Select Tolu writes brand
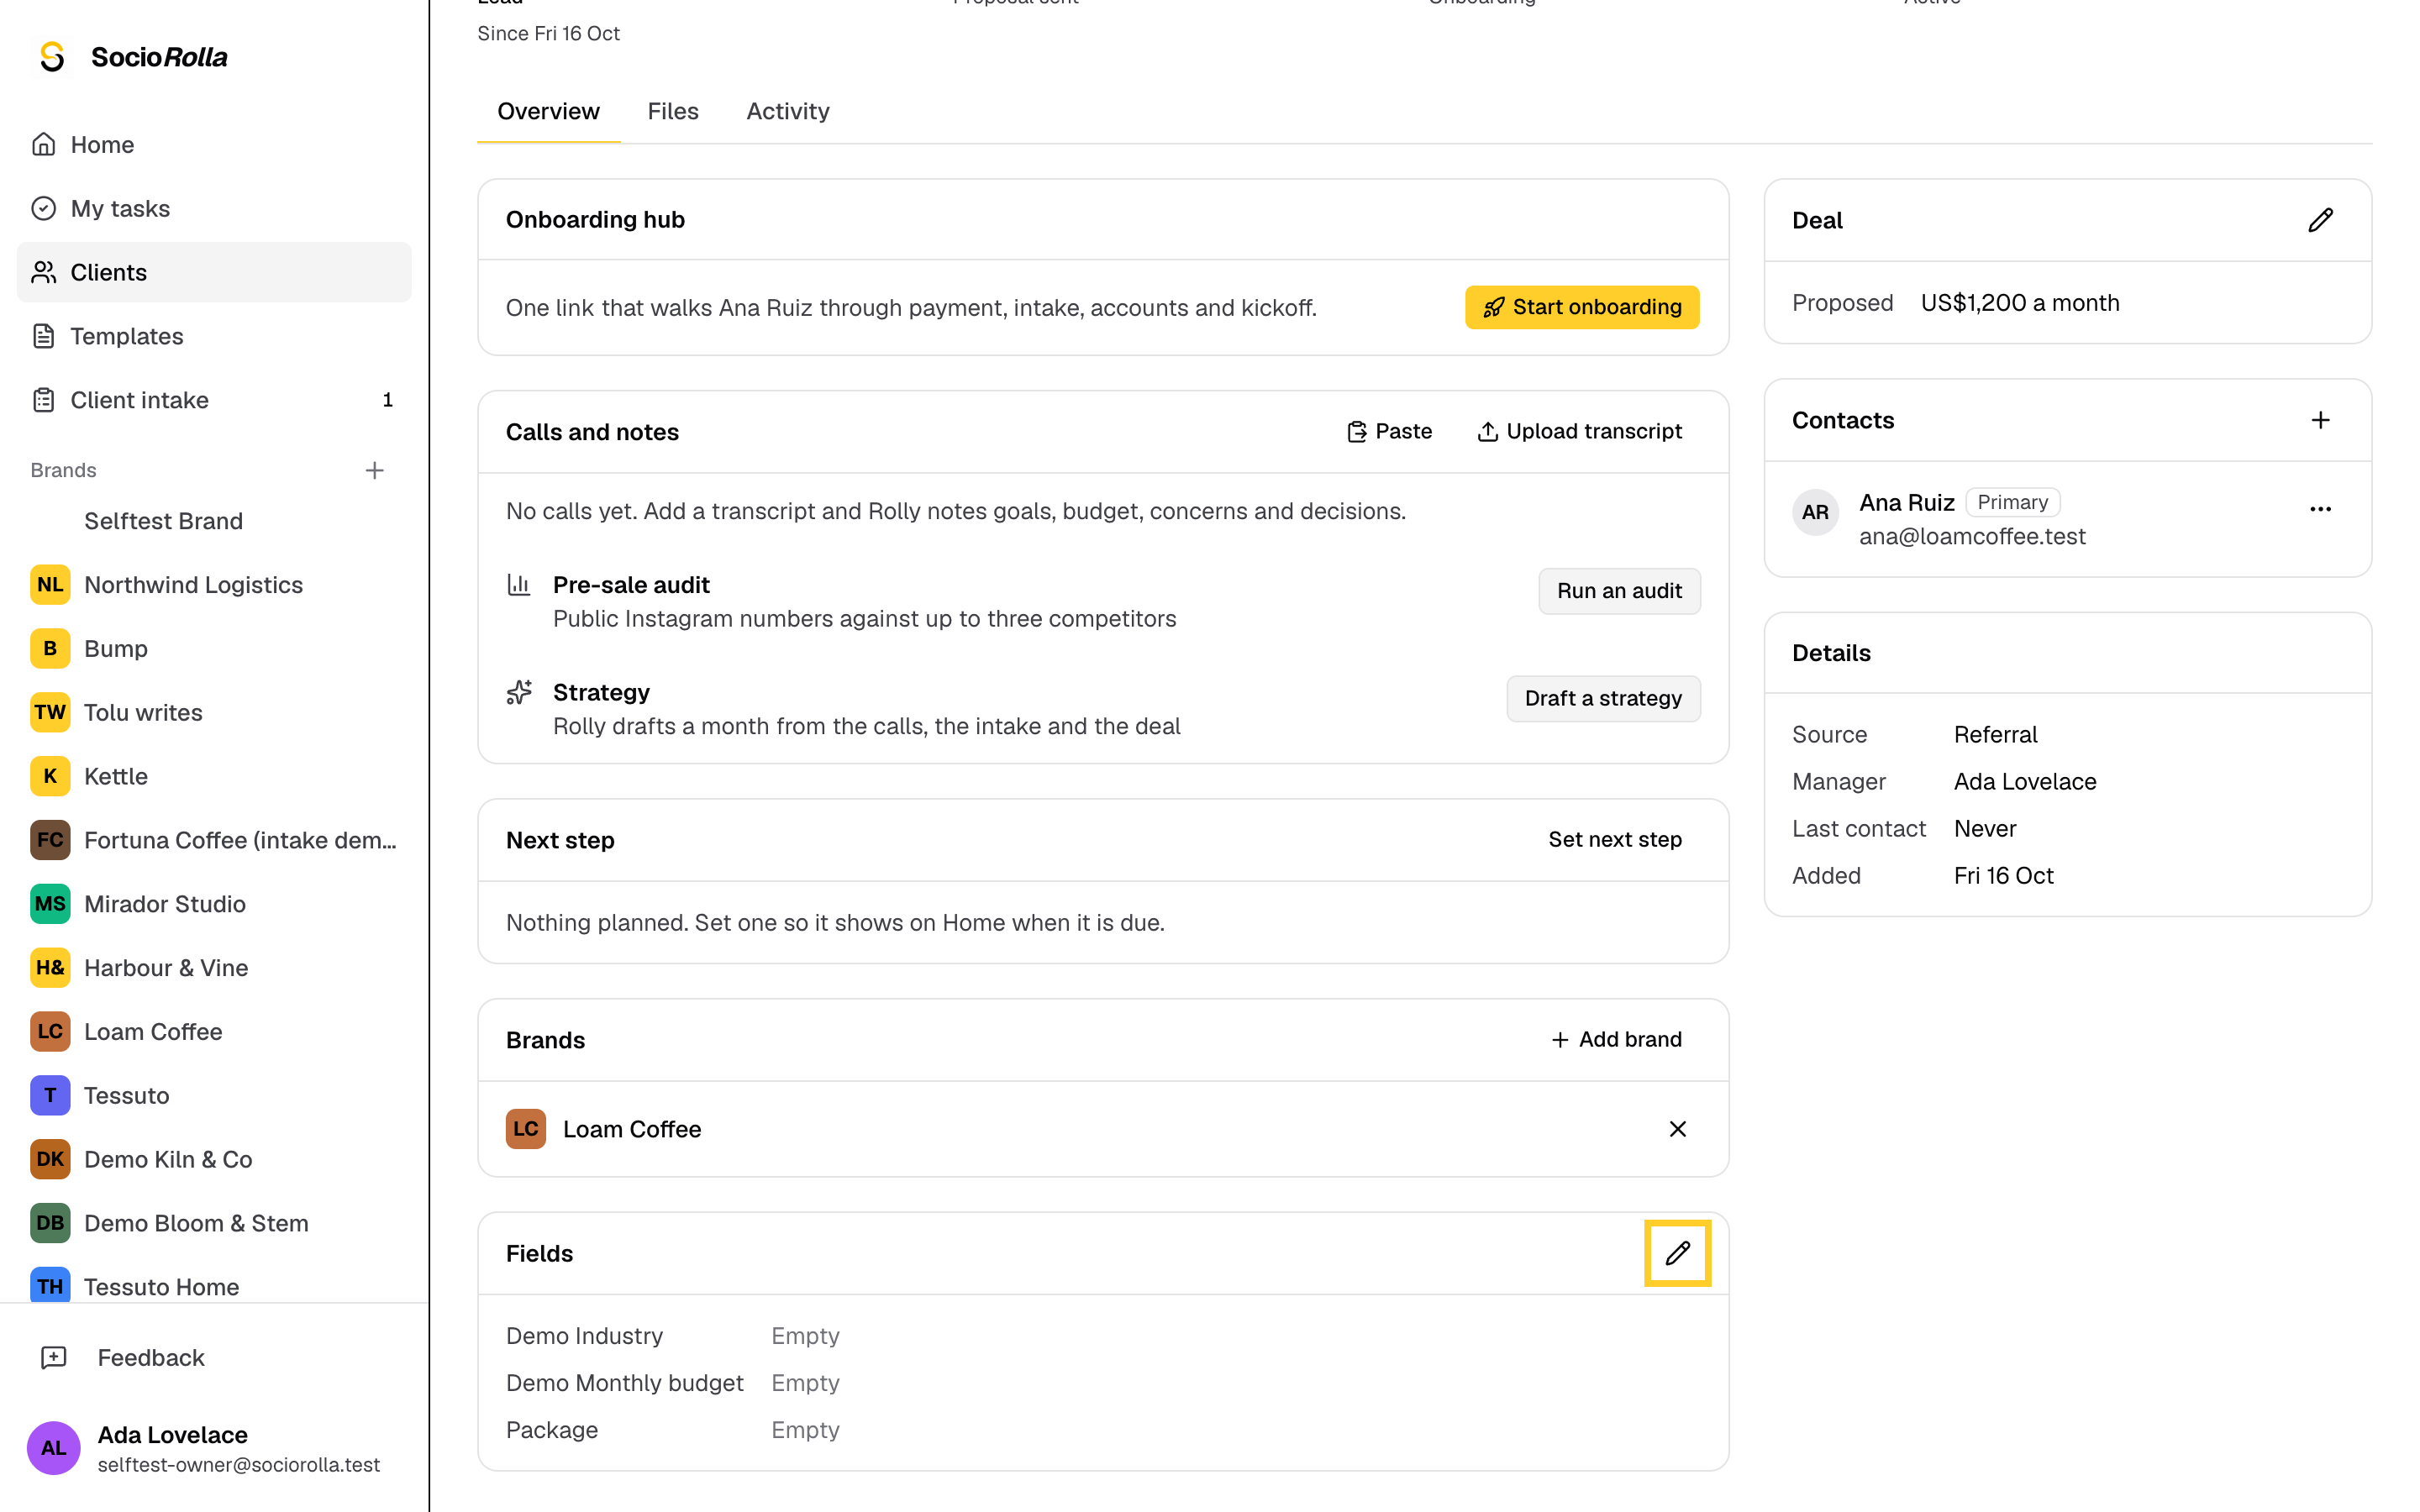Viewport: 2420px width, 1512px height. pos(214,712)
